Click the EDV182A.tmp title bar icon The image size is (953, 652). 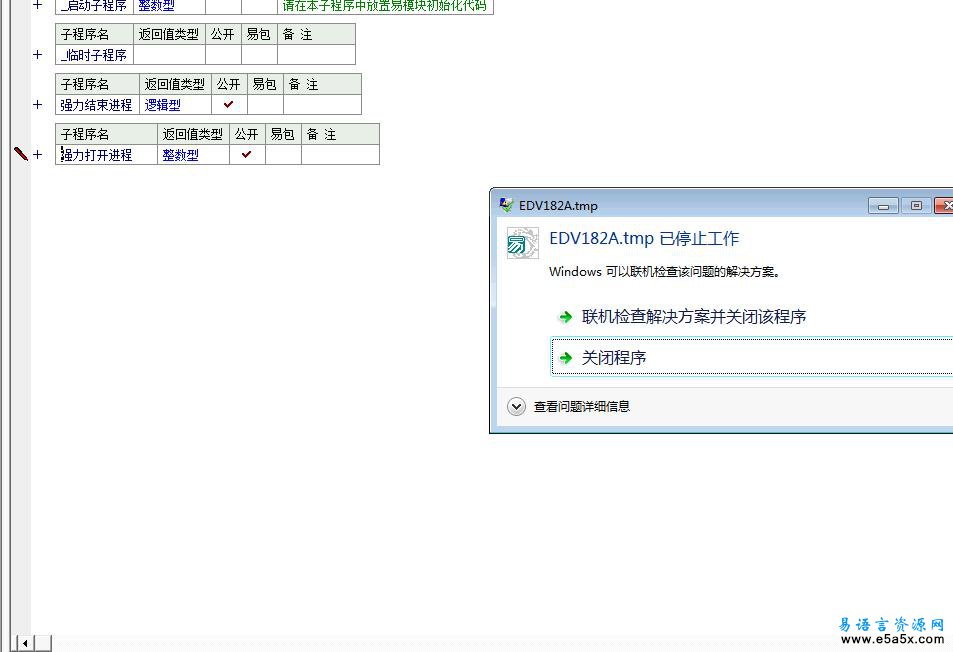(506, 205)
